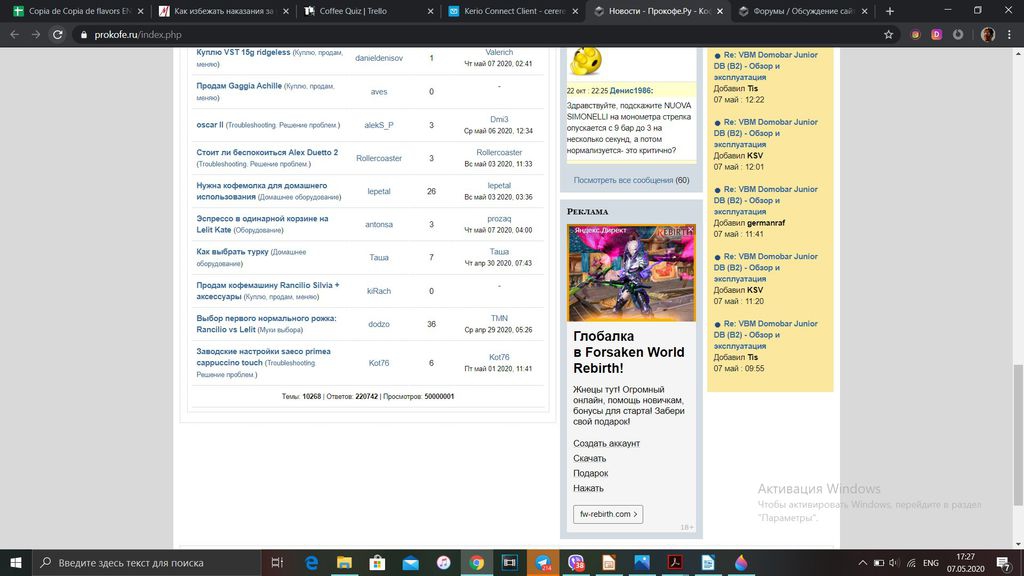Launch Microsoft Edge from the taskbar
Viewport: 1024px width, 576px height.
[311, 563]
